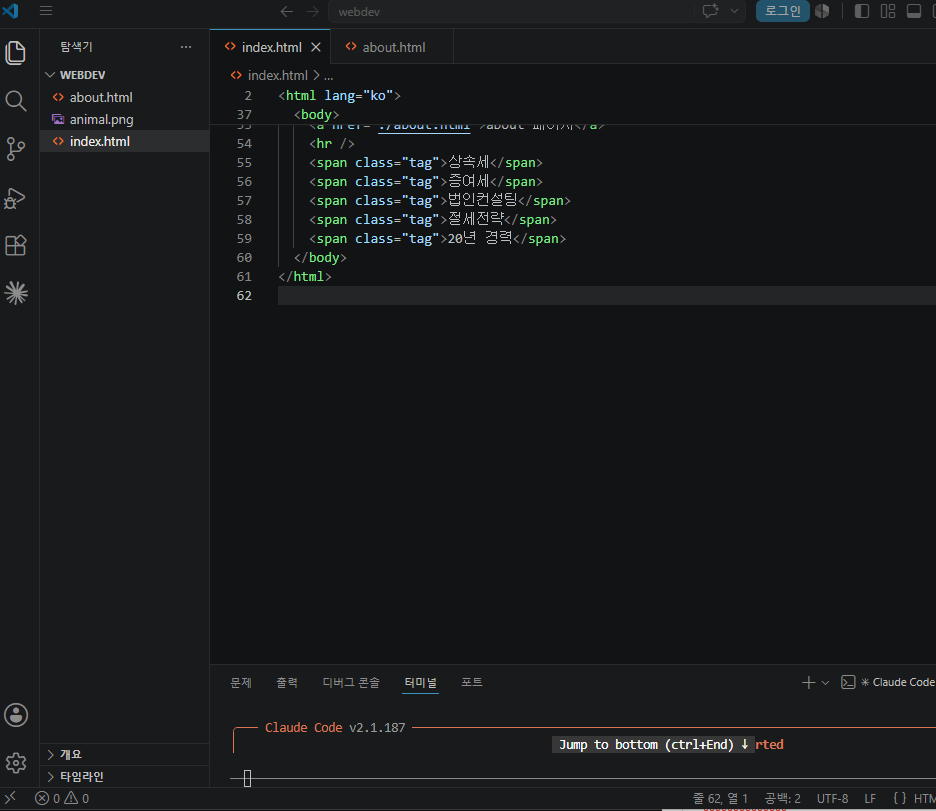
Task: Click the 상속세 span on line 55
Action: [426, 162]
